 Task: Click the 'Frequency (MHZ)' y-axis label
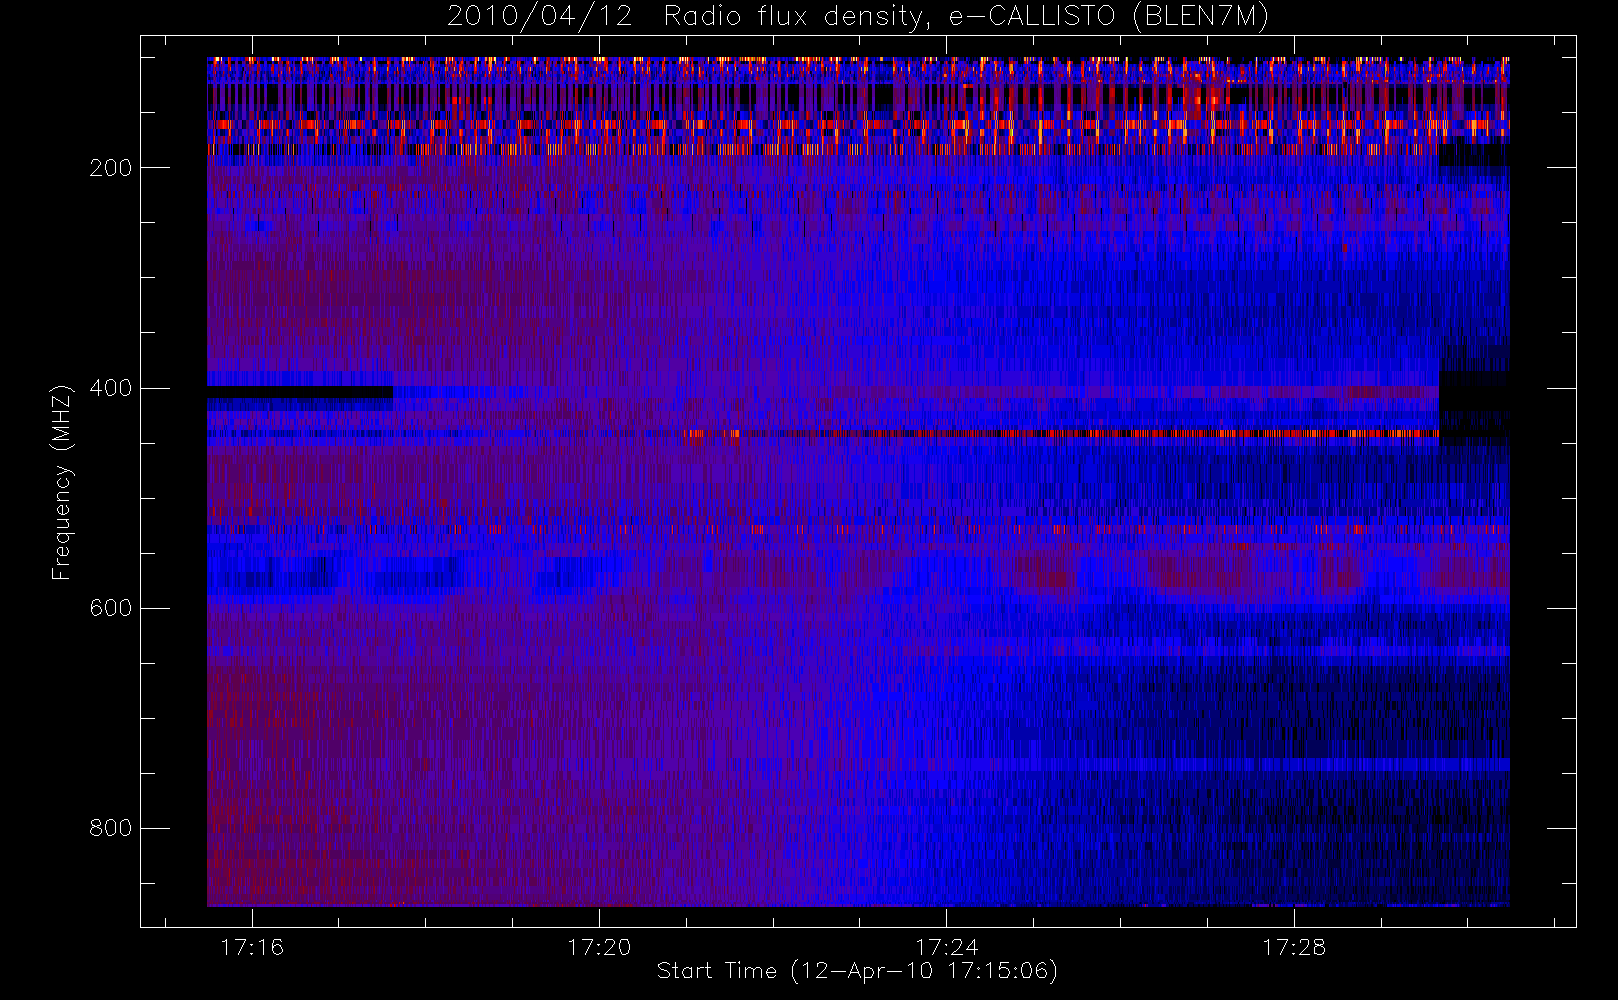pos(62,482)
